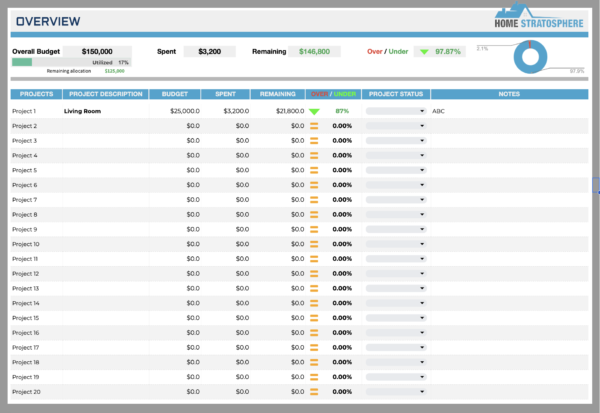The width and height of the screenshot is (600, 413).
Task: Click the orange equals icon in Project 6 row
Action: coord(314,185)
